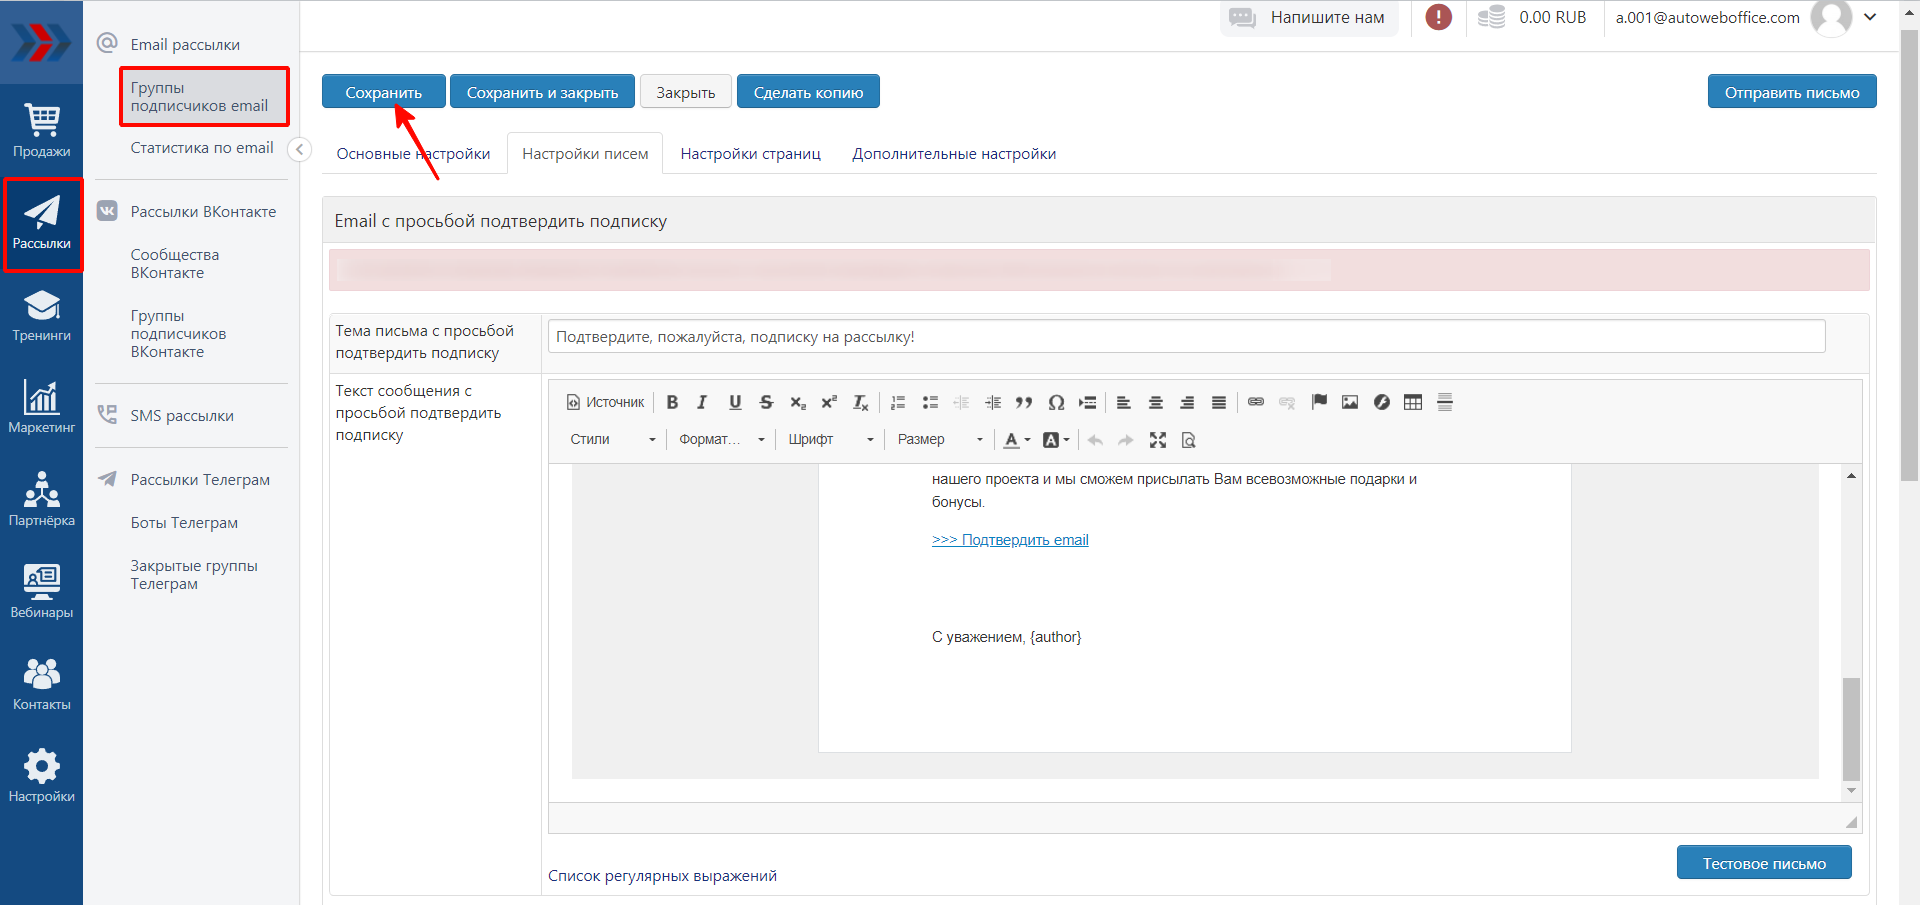The height and width of the screenshot is (905, 1920).
Task: Click the insert image icon
Action: pyautogui.click(x=1350, y=402)
